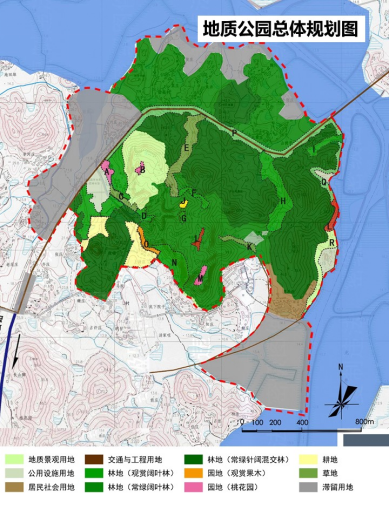Click the brown 交通与工程用地 legend swatch
This screenshot has height=510, width=389.
pos(94,459)
